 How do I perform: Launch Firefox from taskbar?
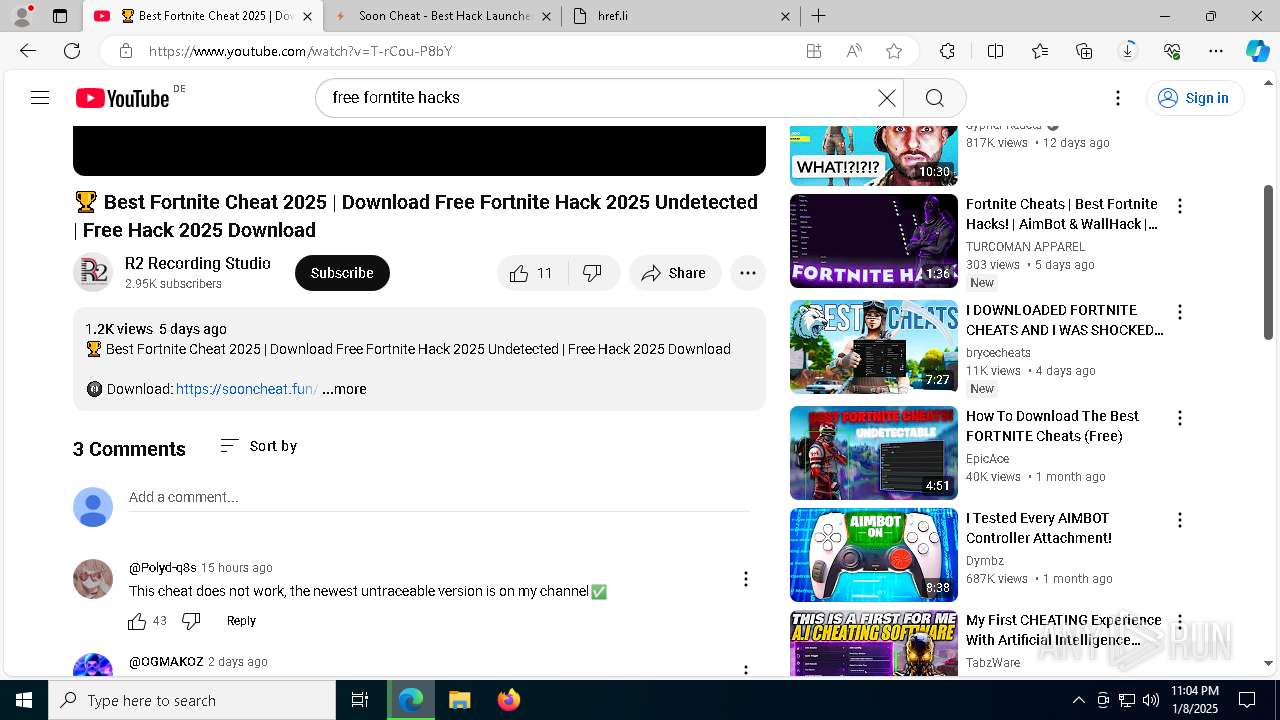tap(508, 700)
